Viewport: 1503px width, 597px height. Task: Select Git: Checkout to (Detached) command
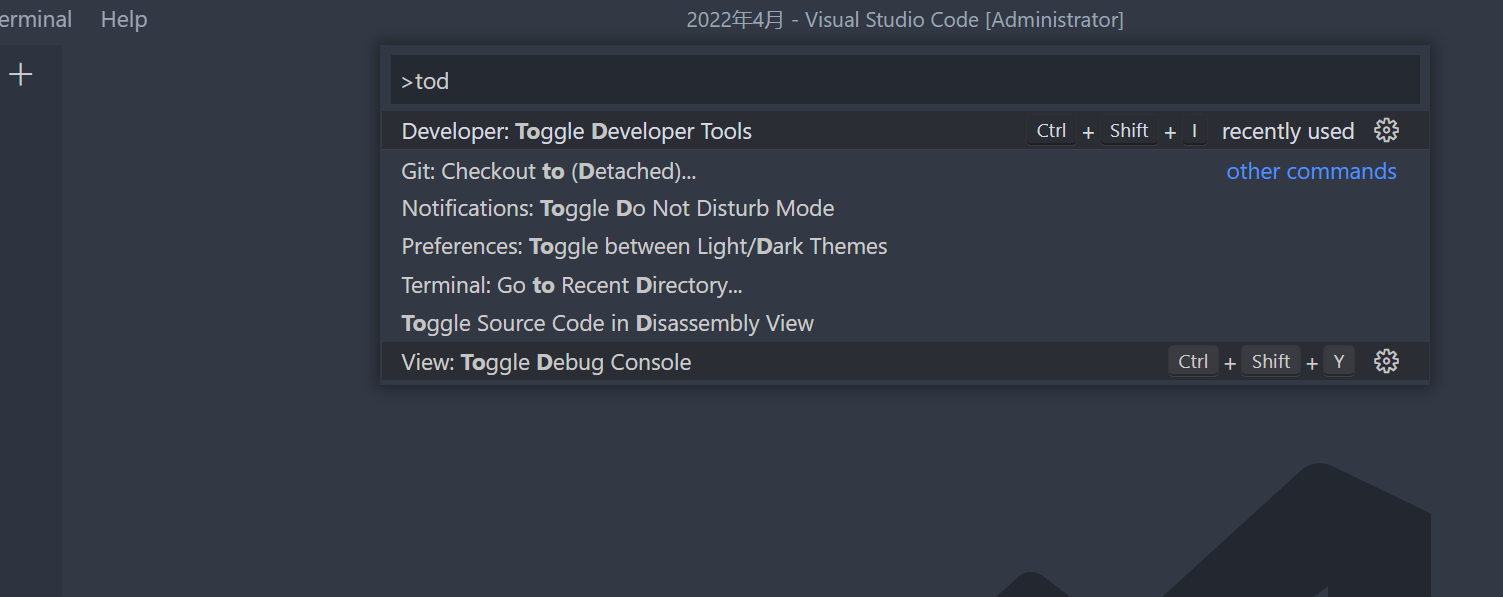[x=547, y=171]
